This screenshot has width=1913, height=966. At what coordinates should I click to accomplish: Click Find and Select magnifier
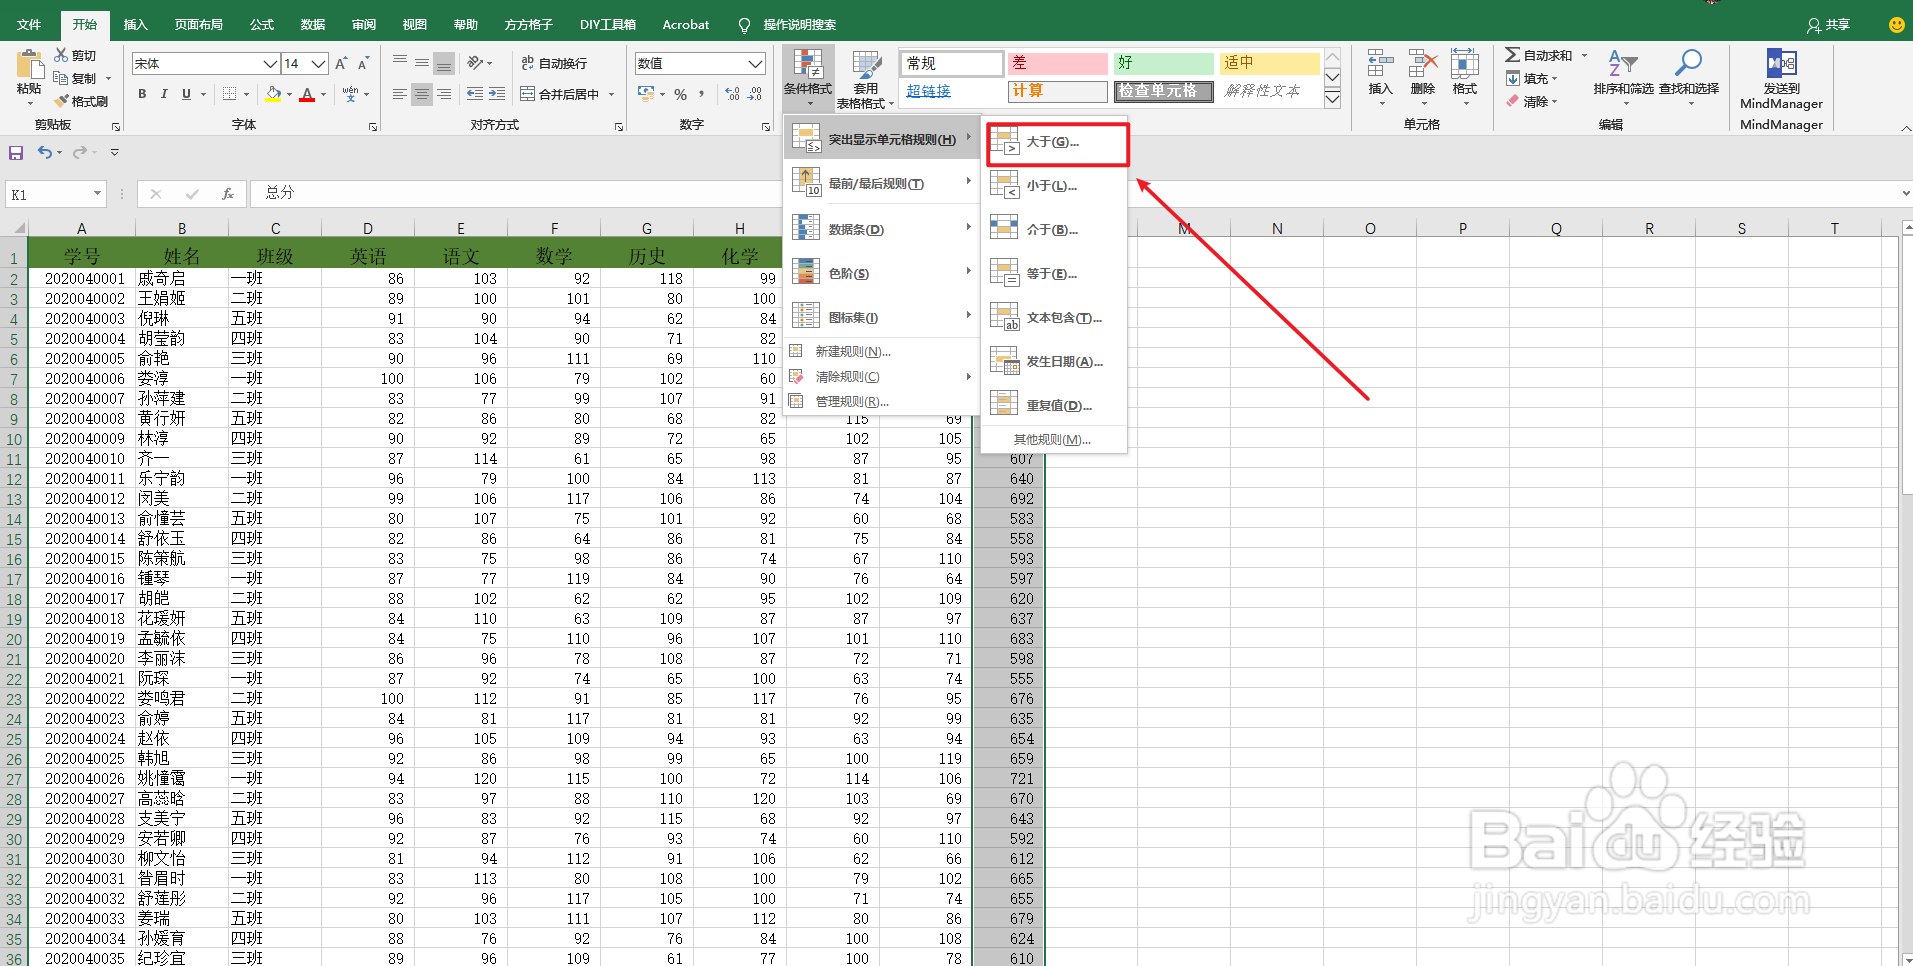coord(1688,63)
